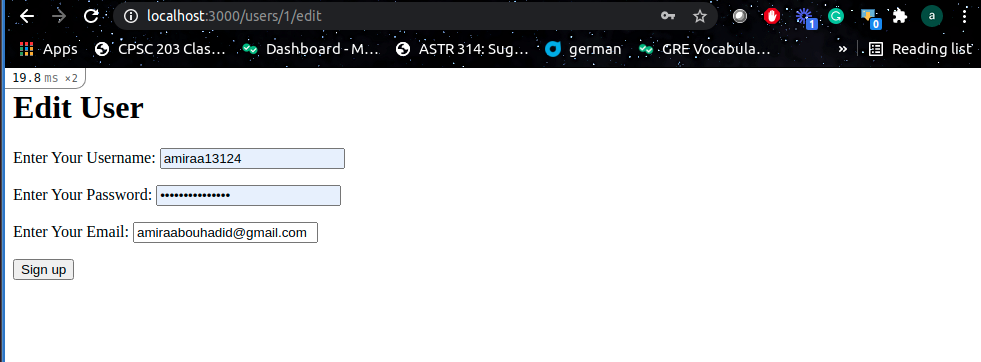Open Chrome's three-dot menu
Screen dimensions: 981x362
[x=964, y=16]
